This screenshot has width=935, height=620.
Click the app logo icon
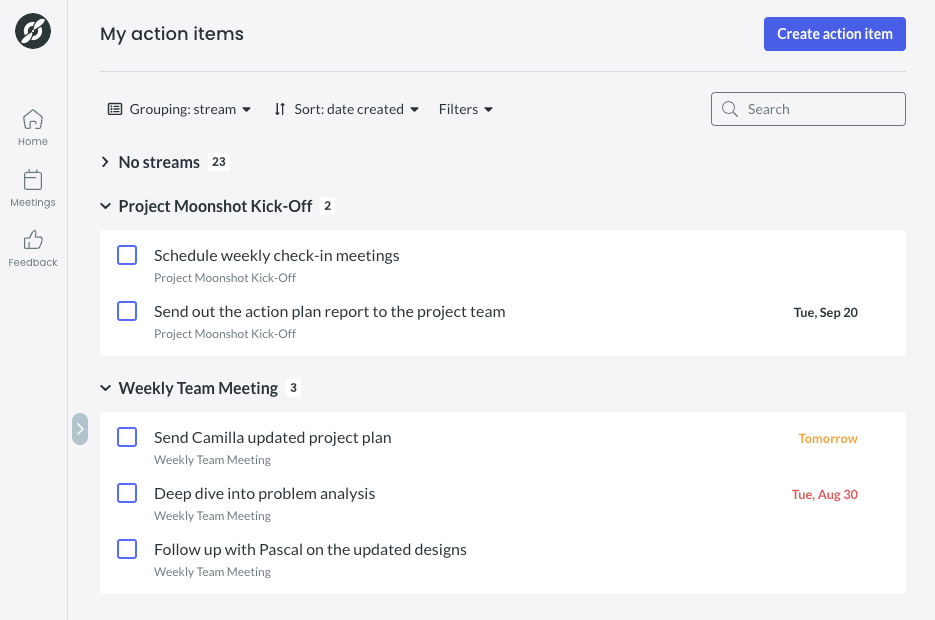(33, 31)
